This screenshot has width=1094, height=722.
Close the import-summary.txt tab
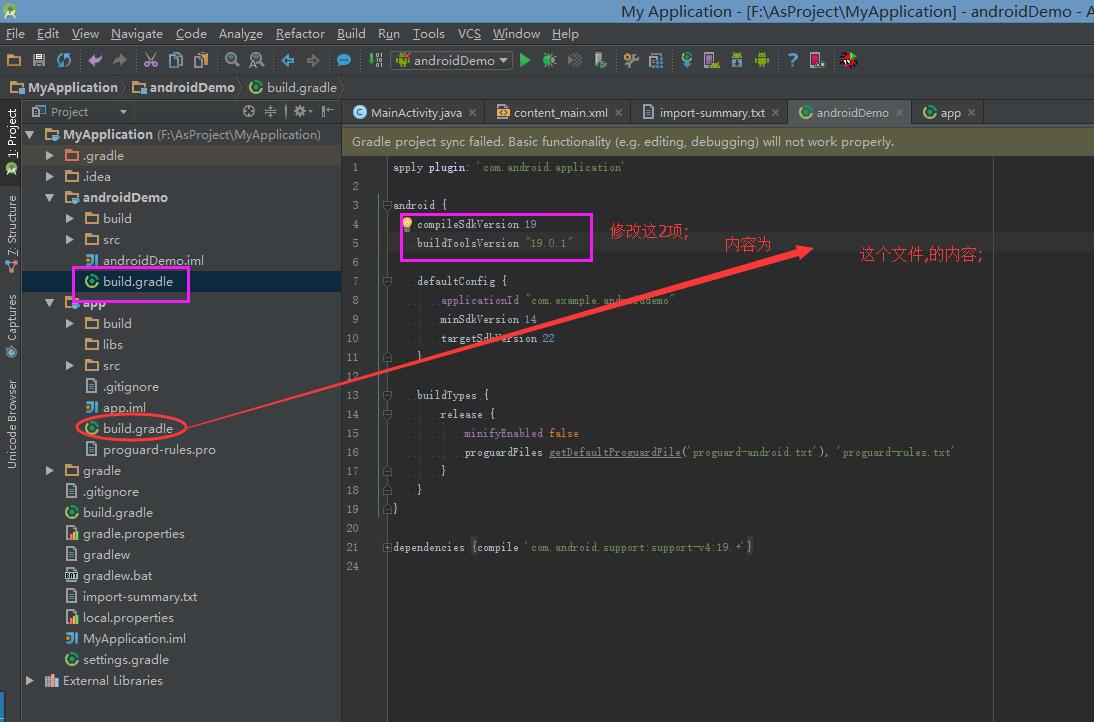click(x=775, y=112)
